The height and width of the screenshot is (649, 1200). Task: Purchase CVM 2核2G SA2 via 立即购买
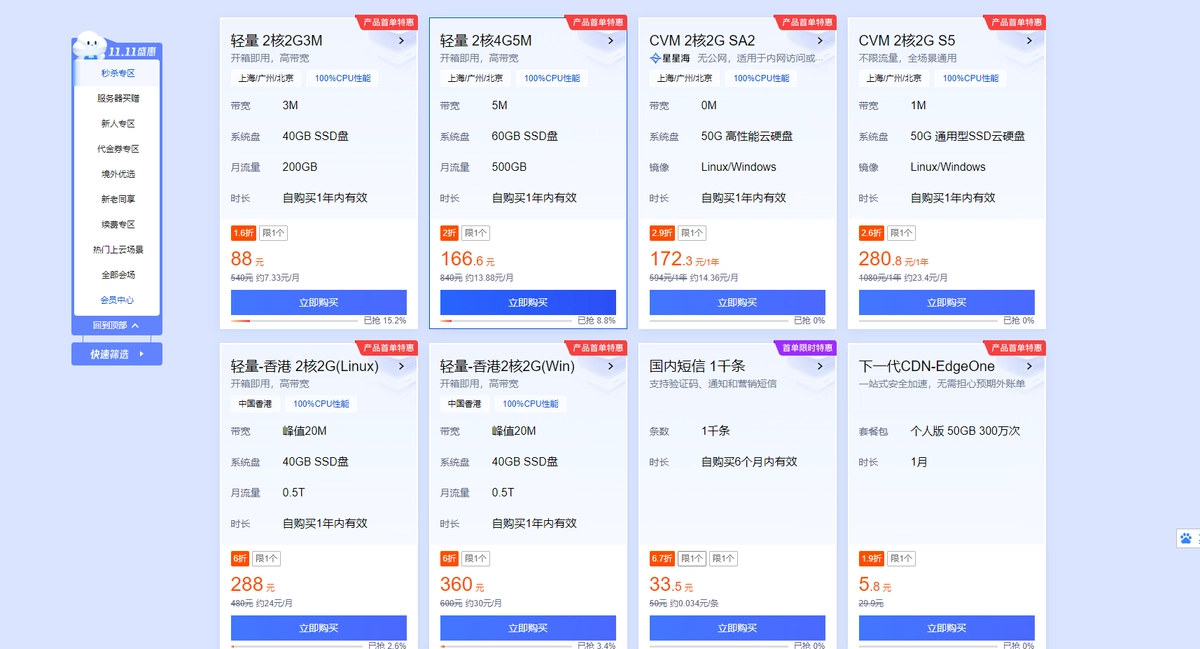[737, 303]
